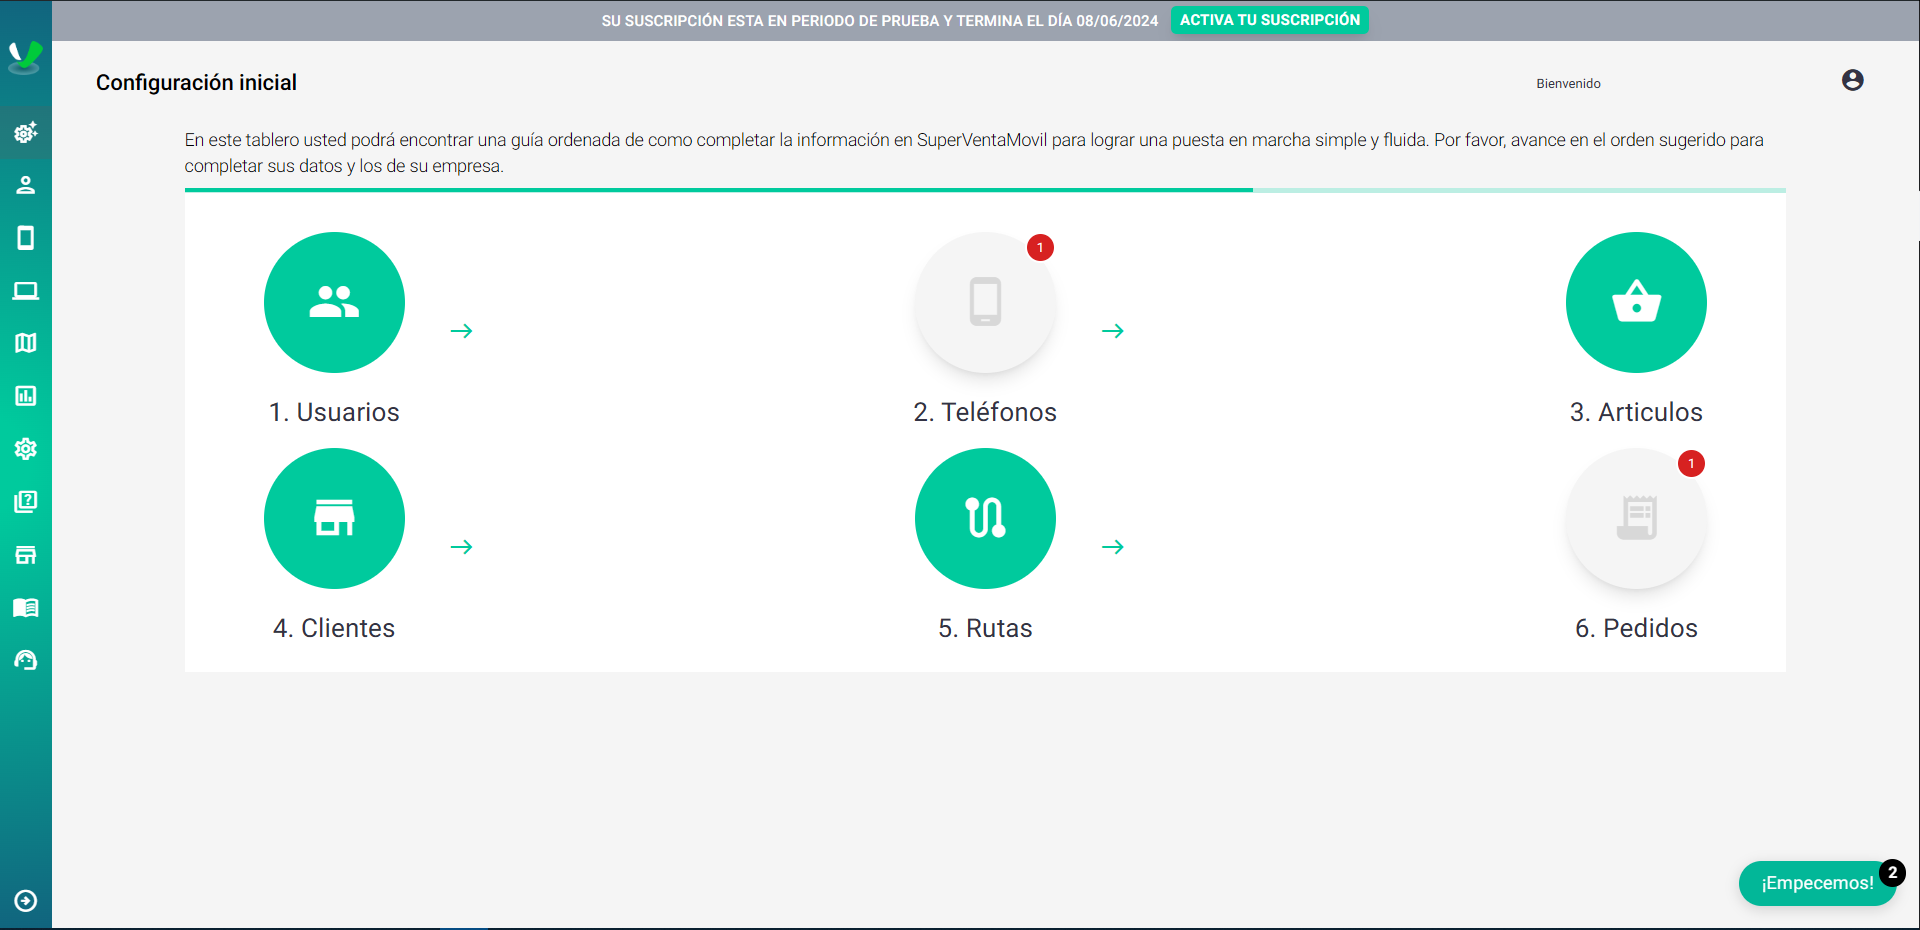Open the user account profile icon

(1853, 80)
